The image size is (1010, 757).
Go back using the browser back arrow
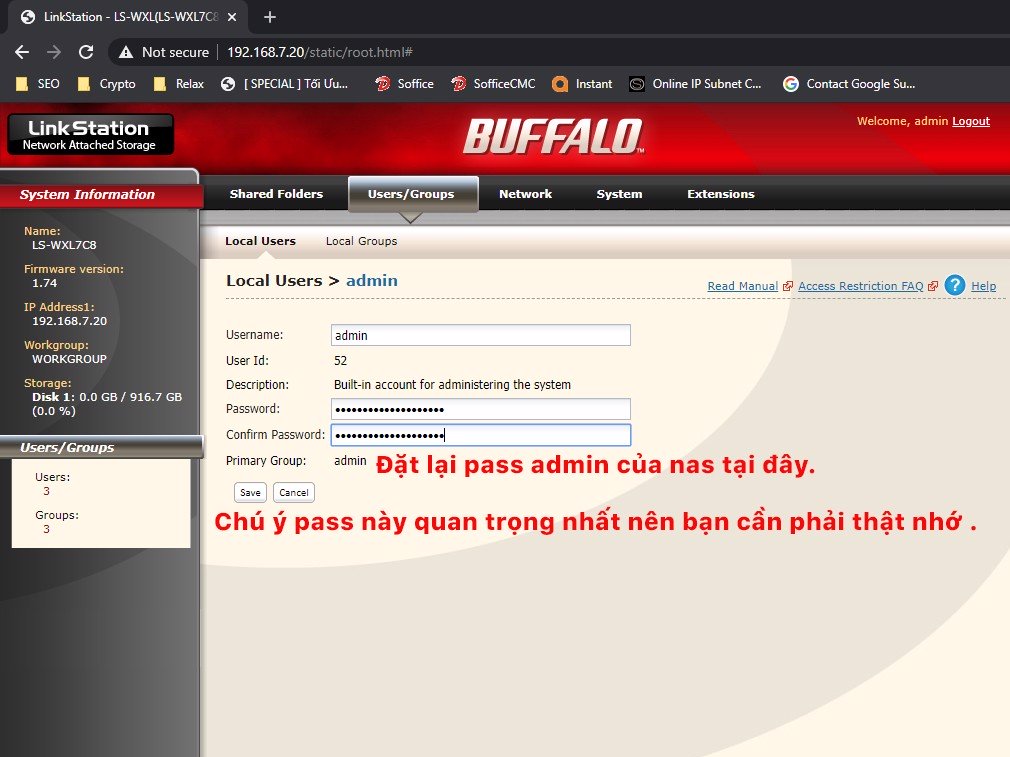pos(22,52)
